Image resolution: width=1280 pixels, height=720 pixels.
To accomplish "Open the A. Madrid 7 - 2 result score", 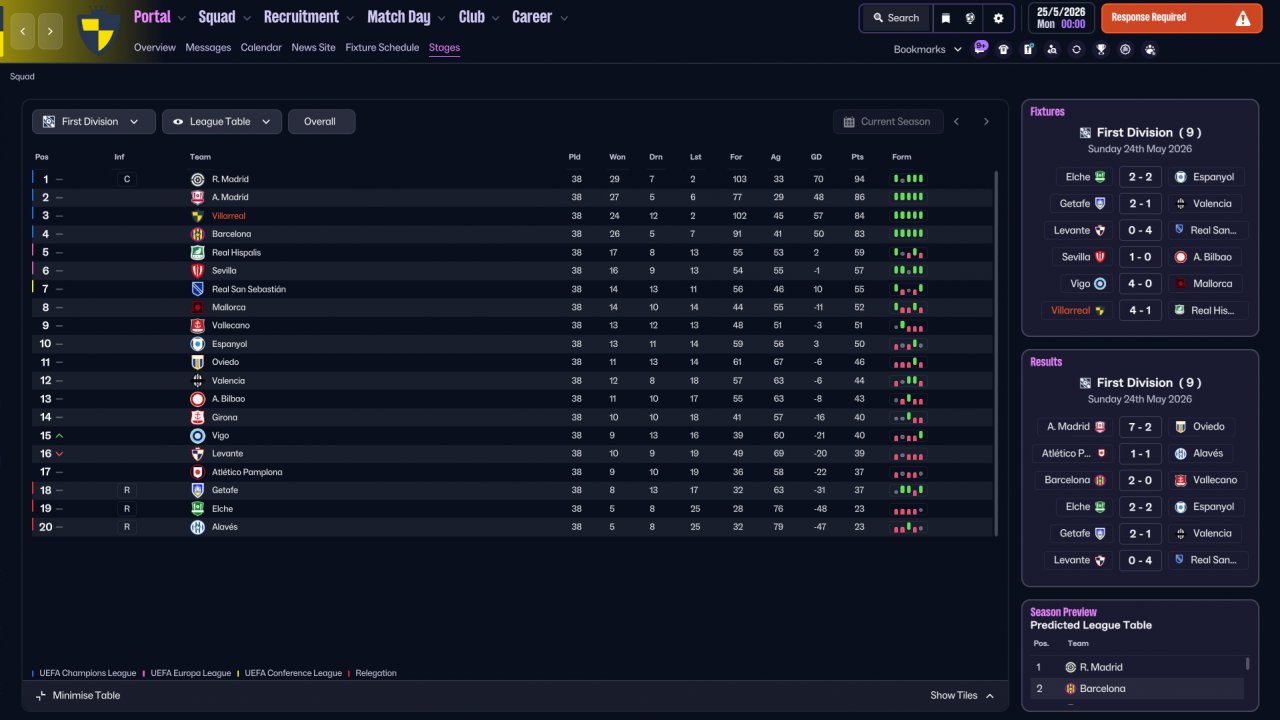I will (x=1140, y=427).
